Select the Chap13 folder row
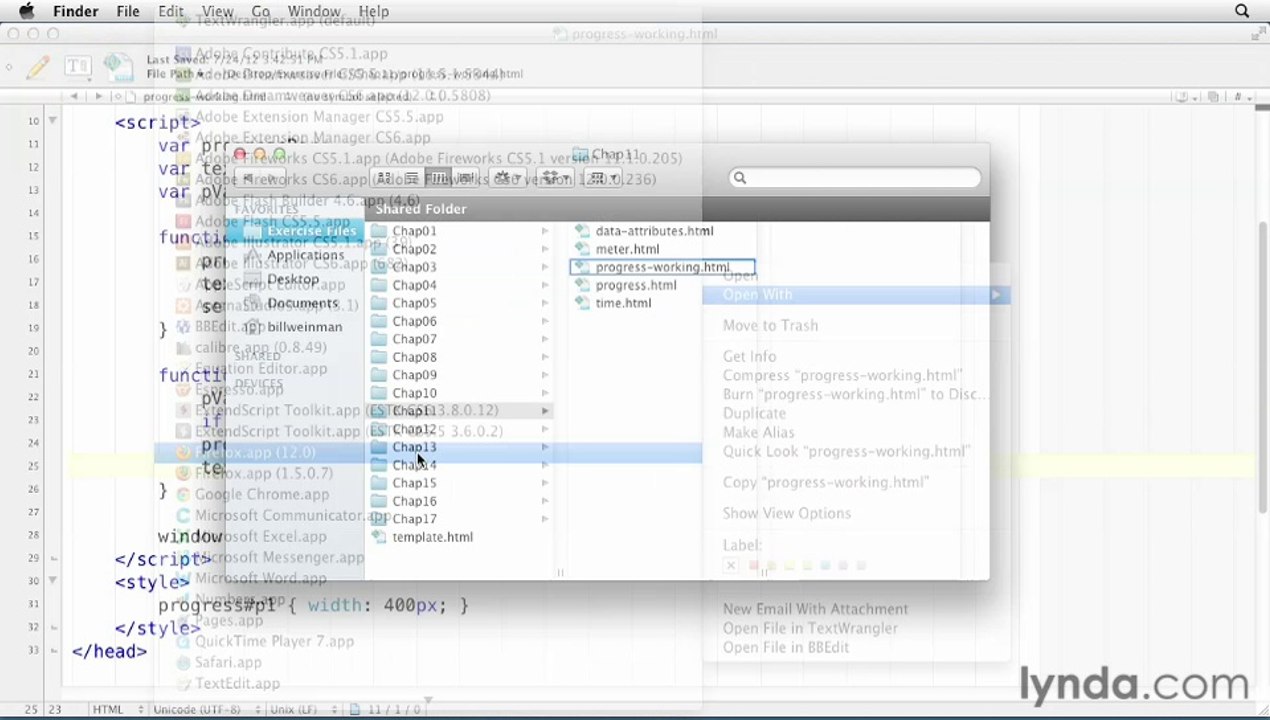This screenshot has width=1270, height=720. point(460,447)
